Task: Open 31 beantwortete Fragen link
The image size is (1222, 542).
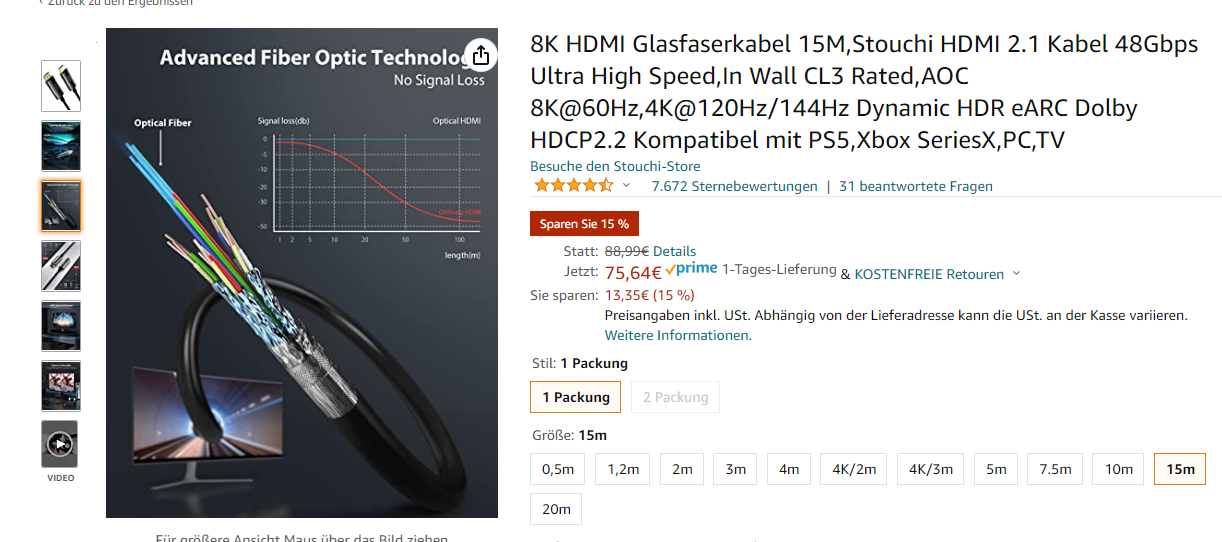Action: 916,186
